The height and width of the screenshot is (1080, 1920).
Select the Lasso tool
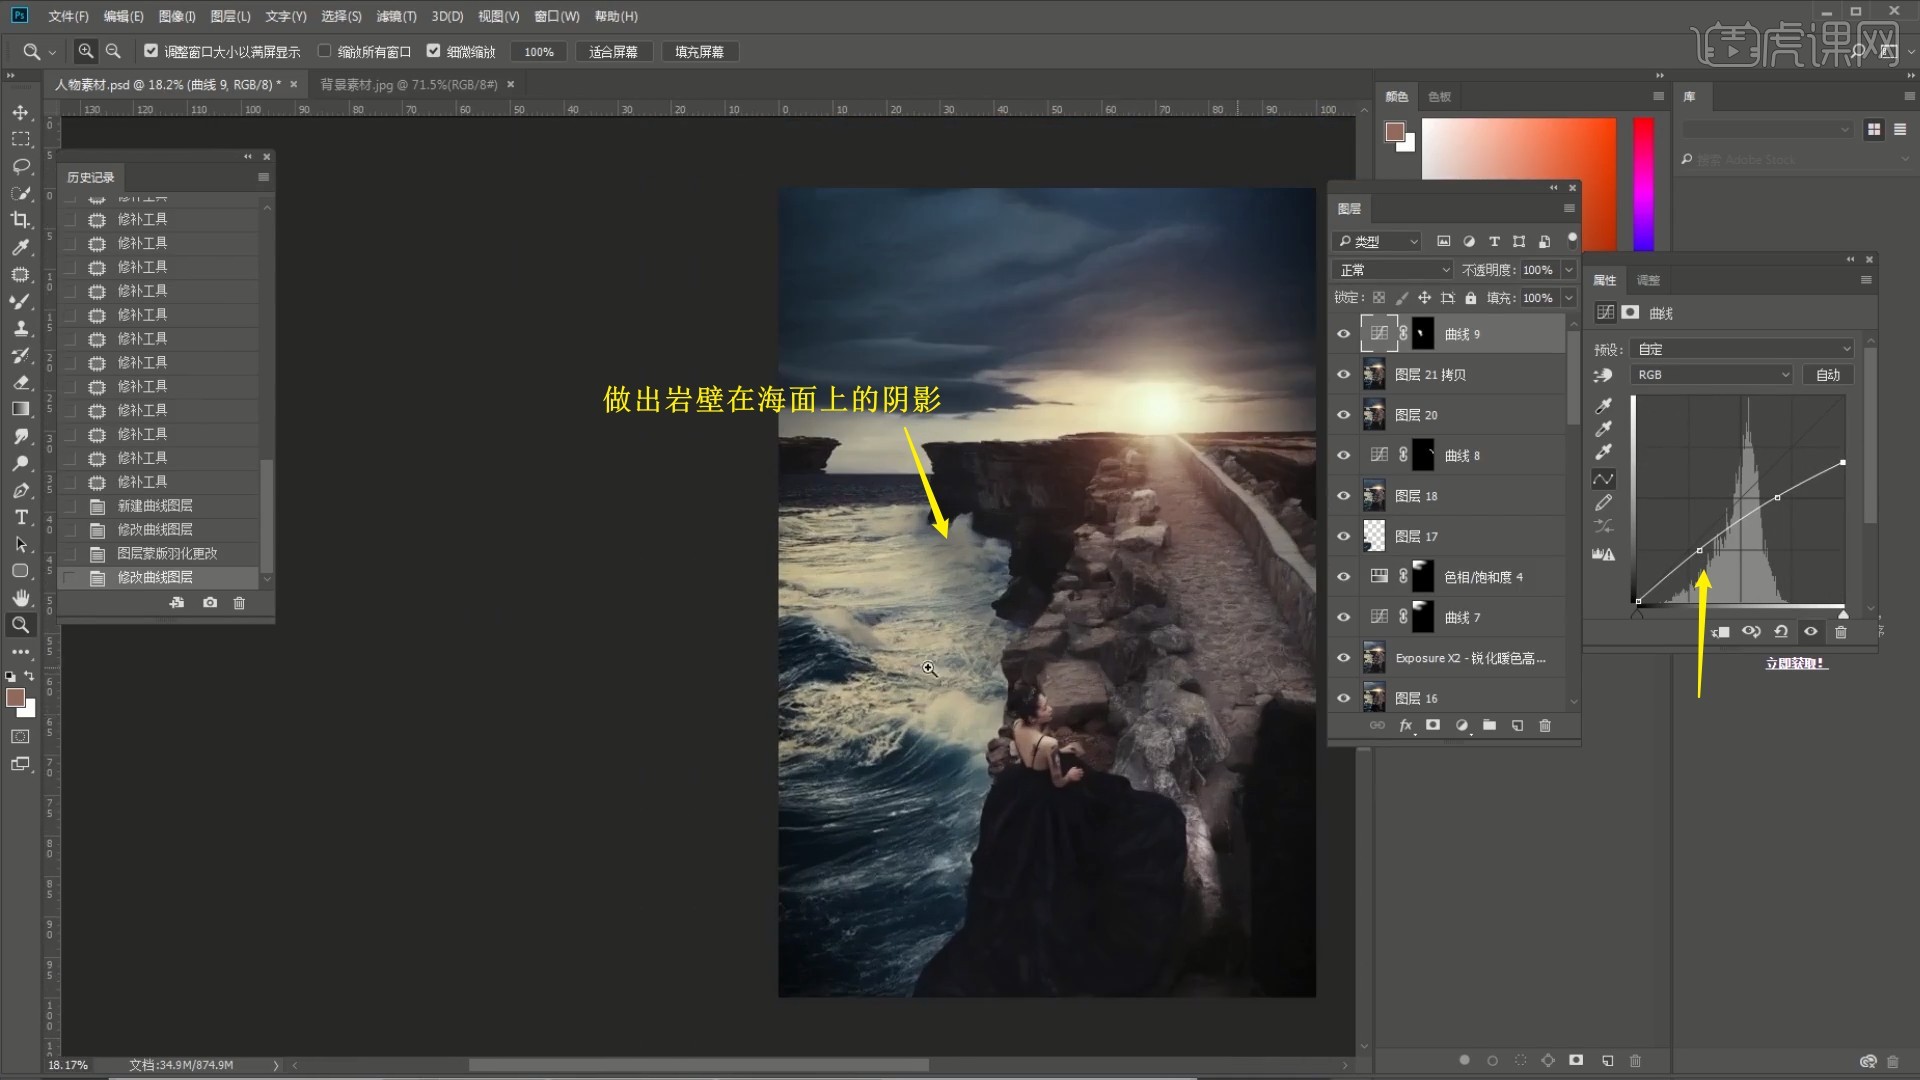(x=20, y=166)
